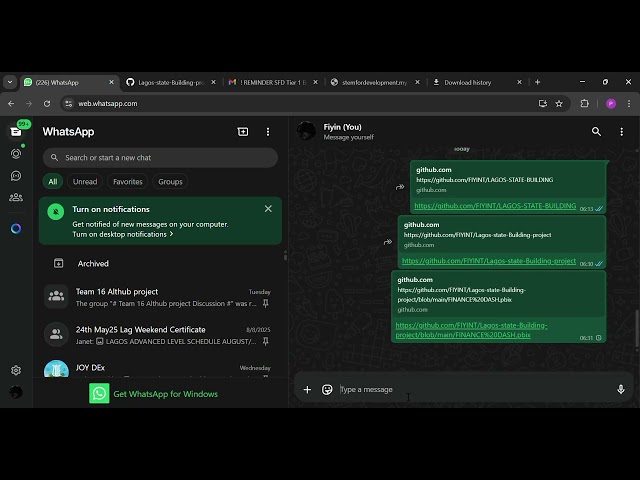Open the profile avatar at the sidebar bottom
Image resolution: width=640 pixels, height=480 pixels.
click(16, 392)
